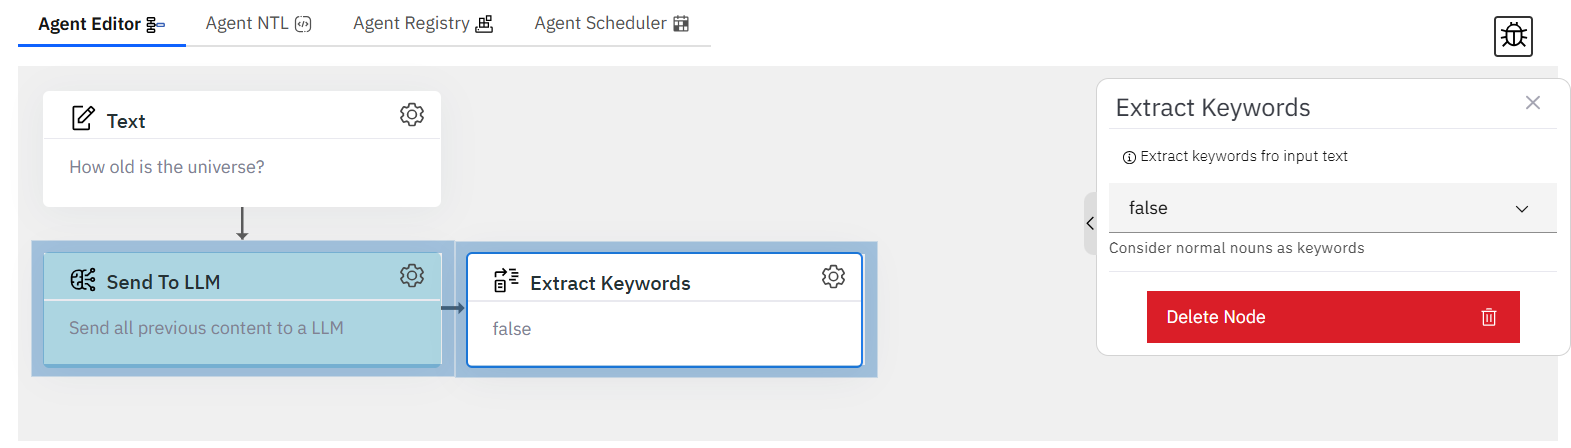1571x448 pixels.
Task: Select the Text node's universe question text
Action: (x=167, y=167)
